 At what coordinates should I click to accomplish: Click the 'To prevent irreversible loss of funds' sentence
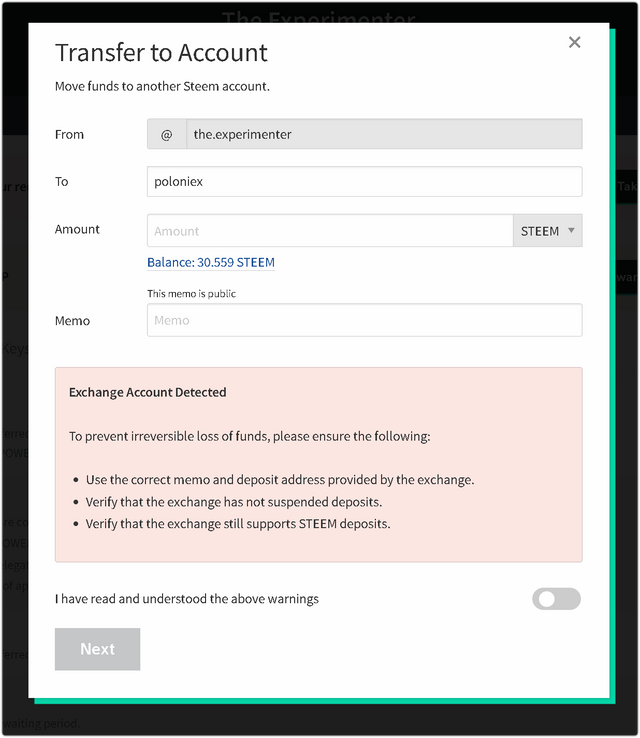(x=249, y=436)
